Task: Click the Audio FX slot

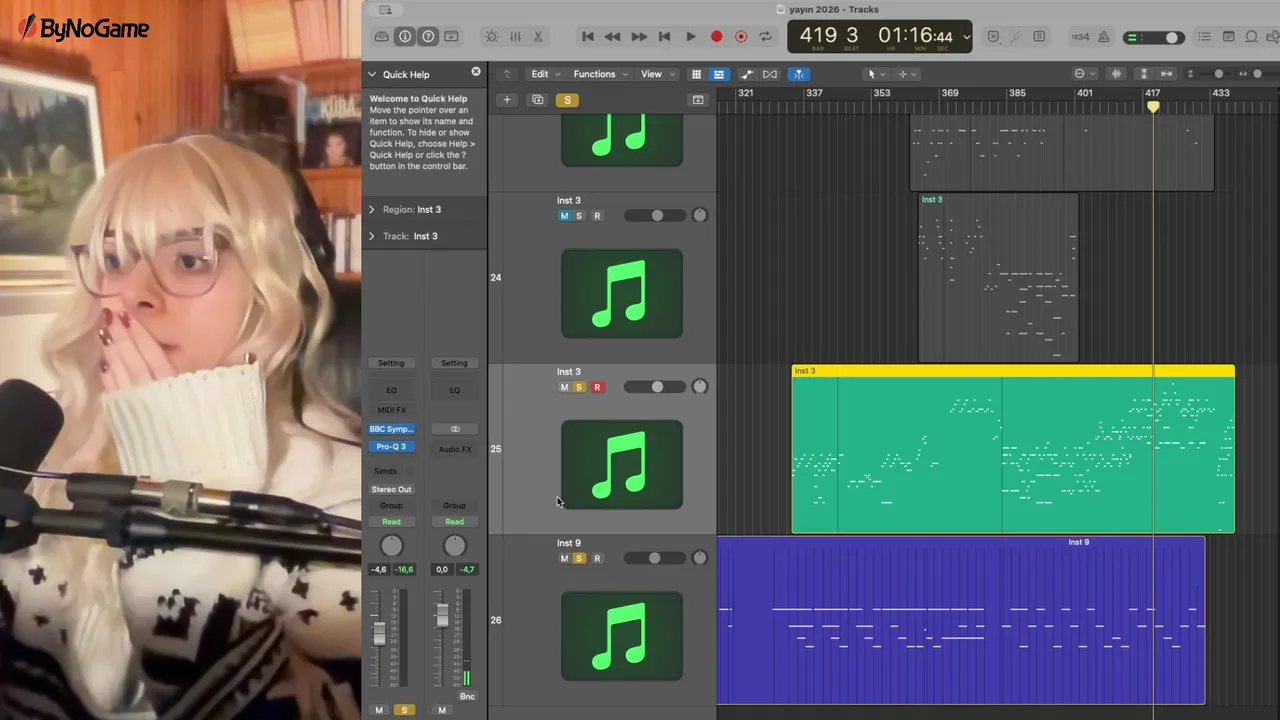Action: click(455, 449)
